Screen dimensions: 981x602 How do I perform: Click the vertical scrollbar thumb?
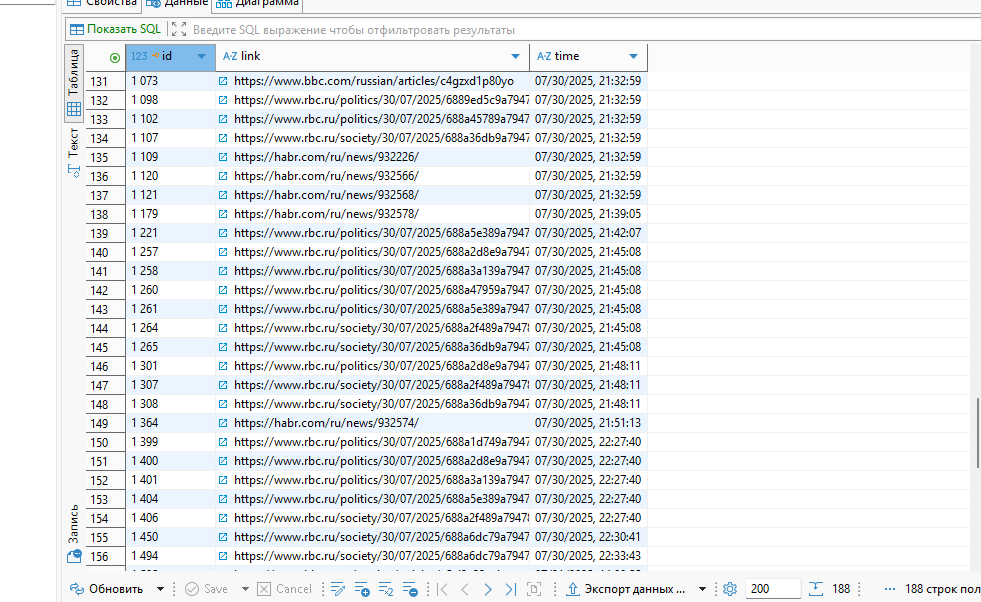click(977, 432)
